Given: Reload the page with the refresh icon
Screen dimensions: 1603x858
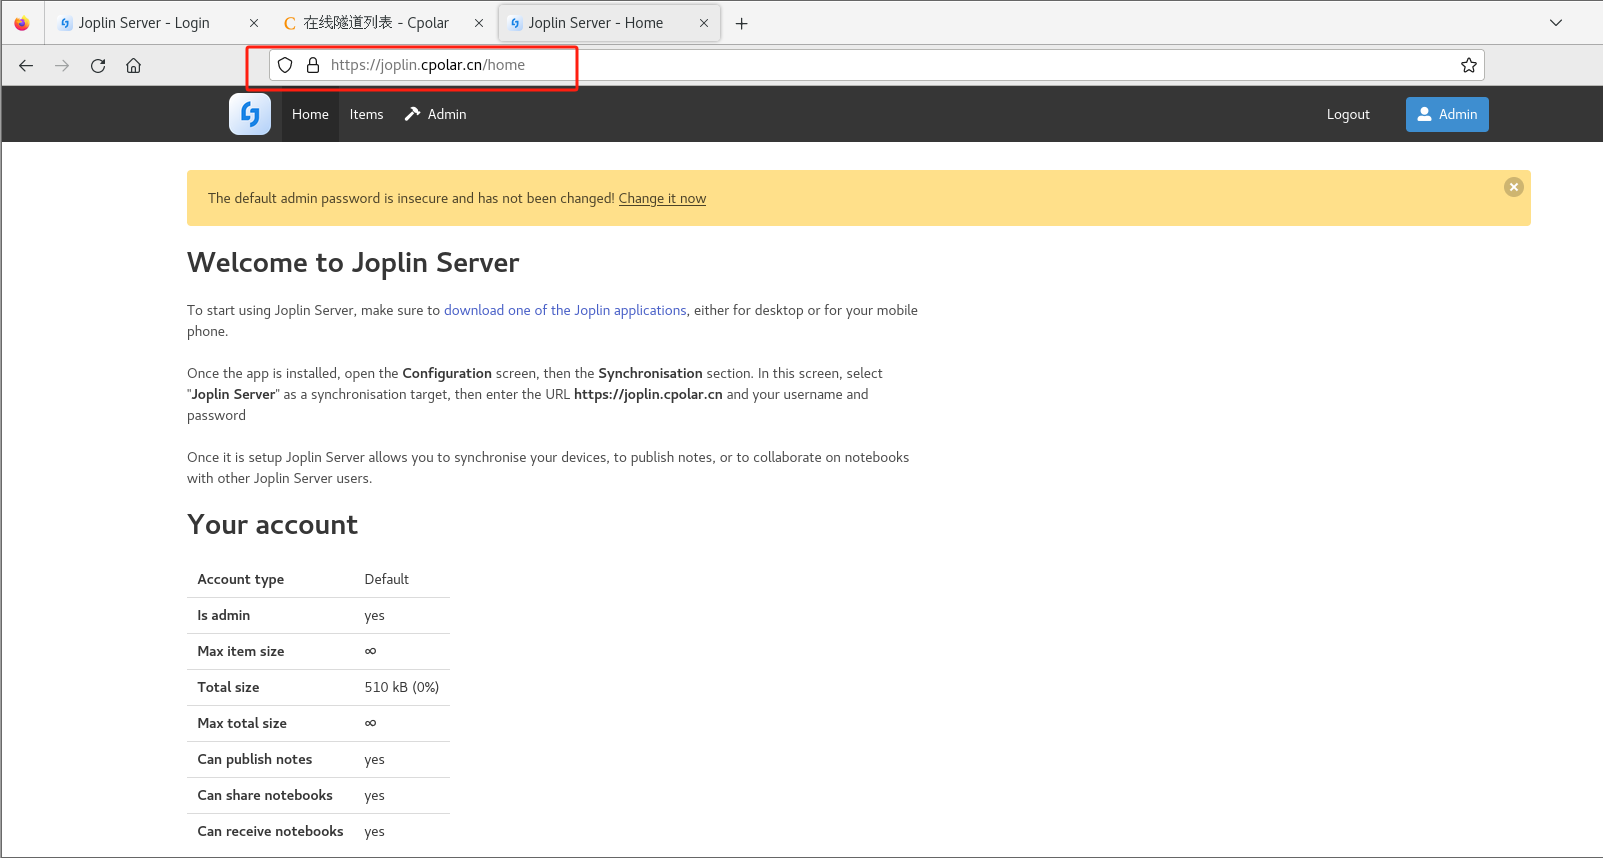Looking at the screenshot, I should [x=98, y=65].
